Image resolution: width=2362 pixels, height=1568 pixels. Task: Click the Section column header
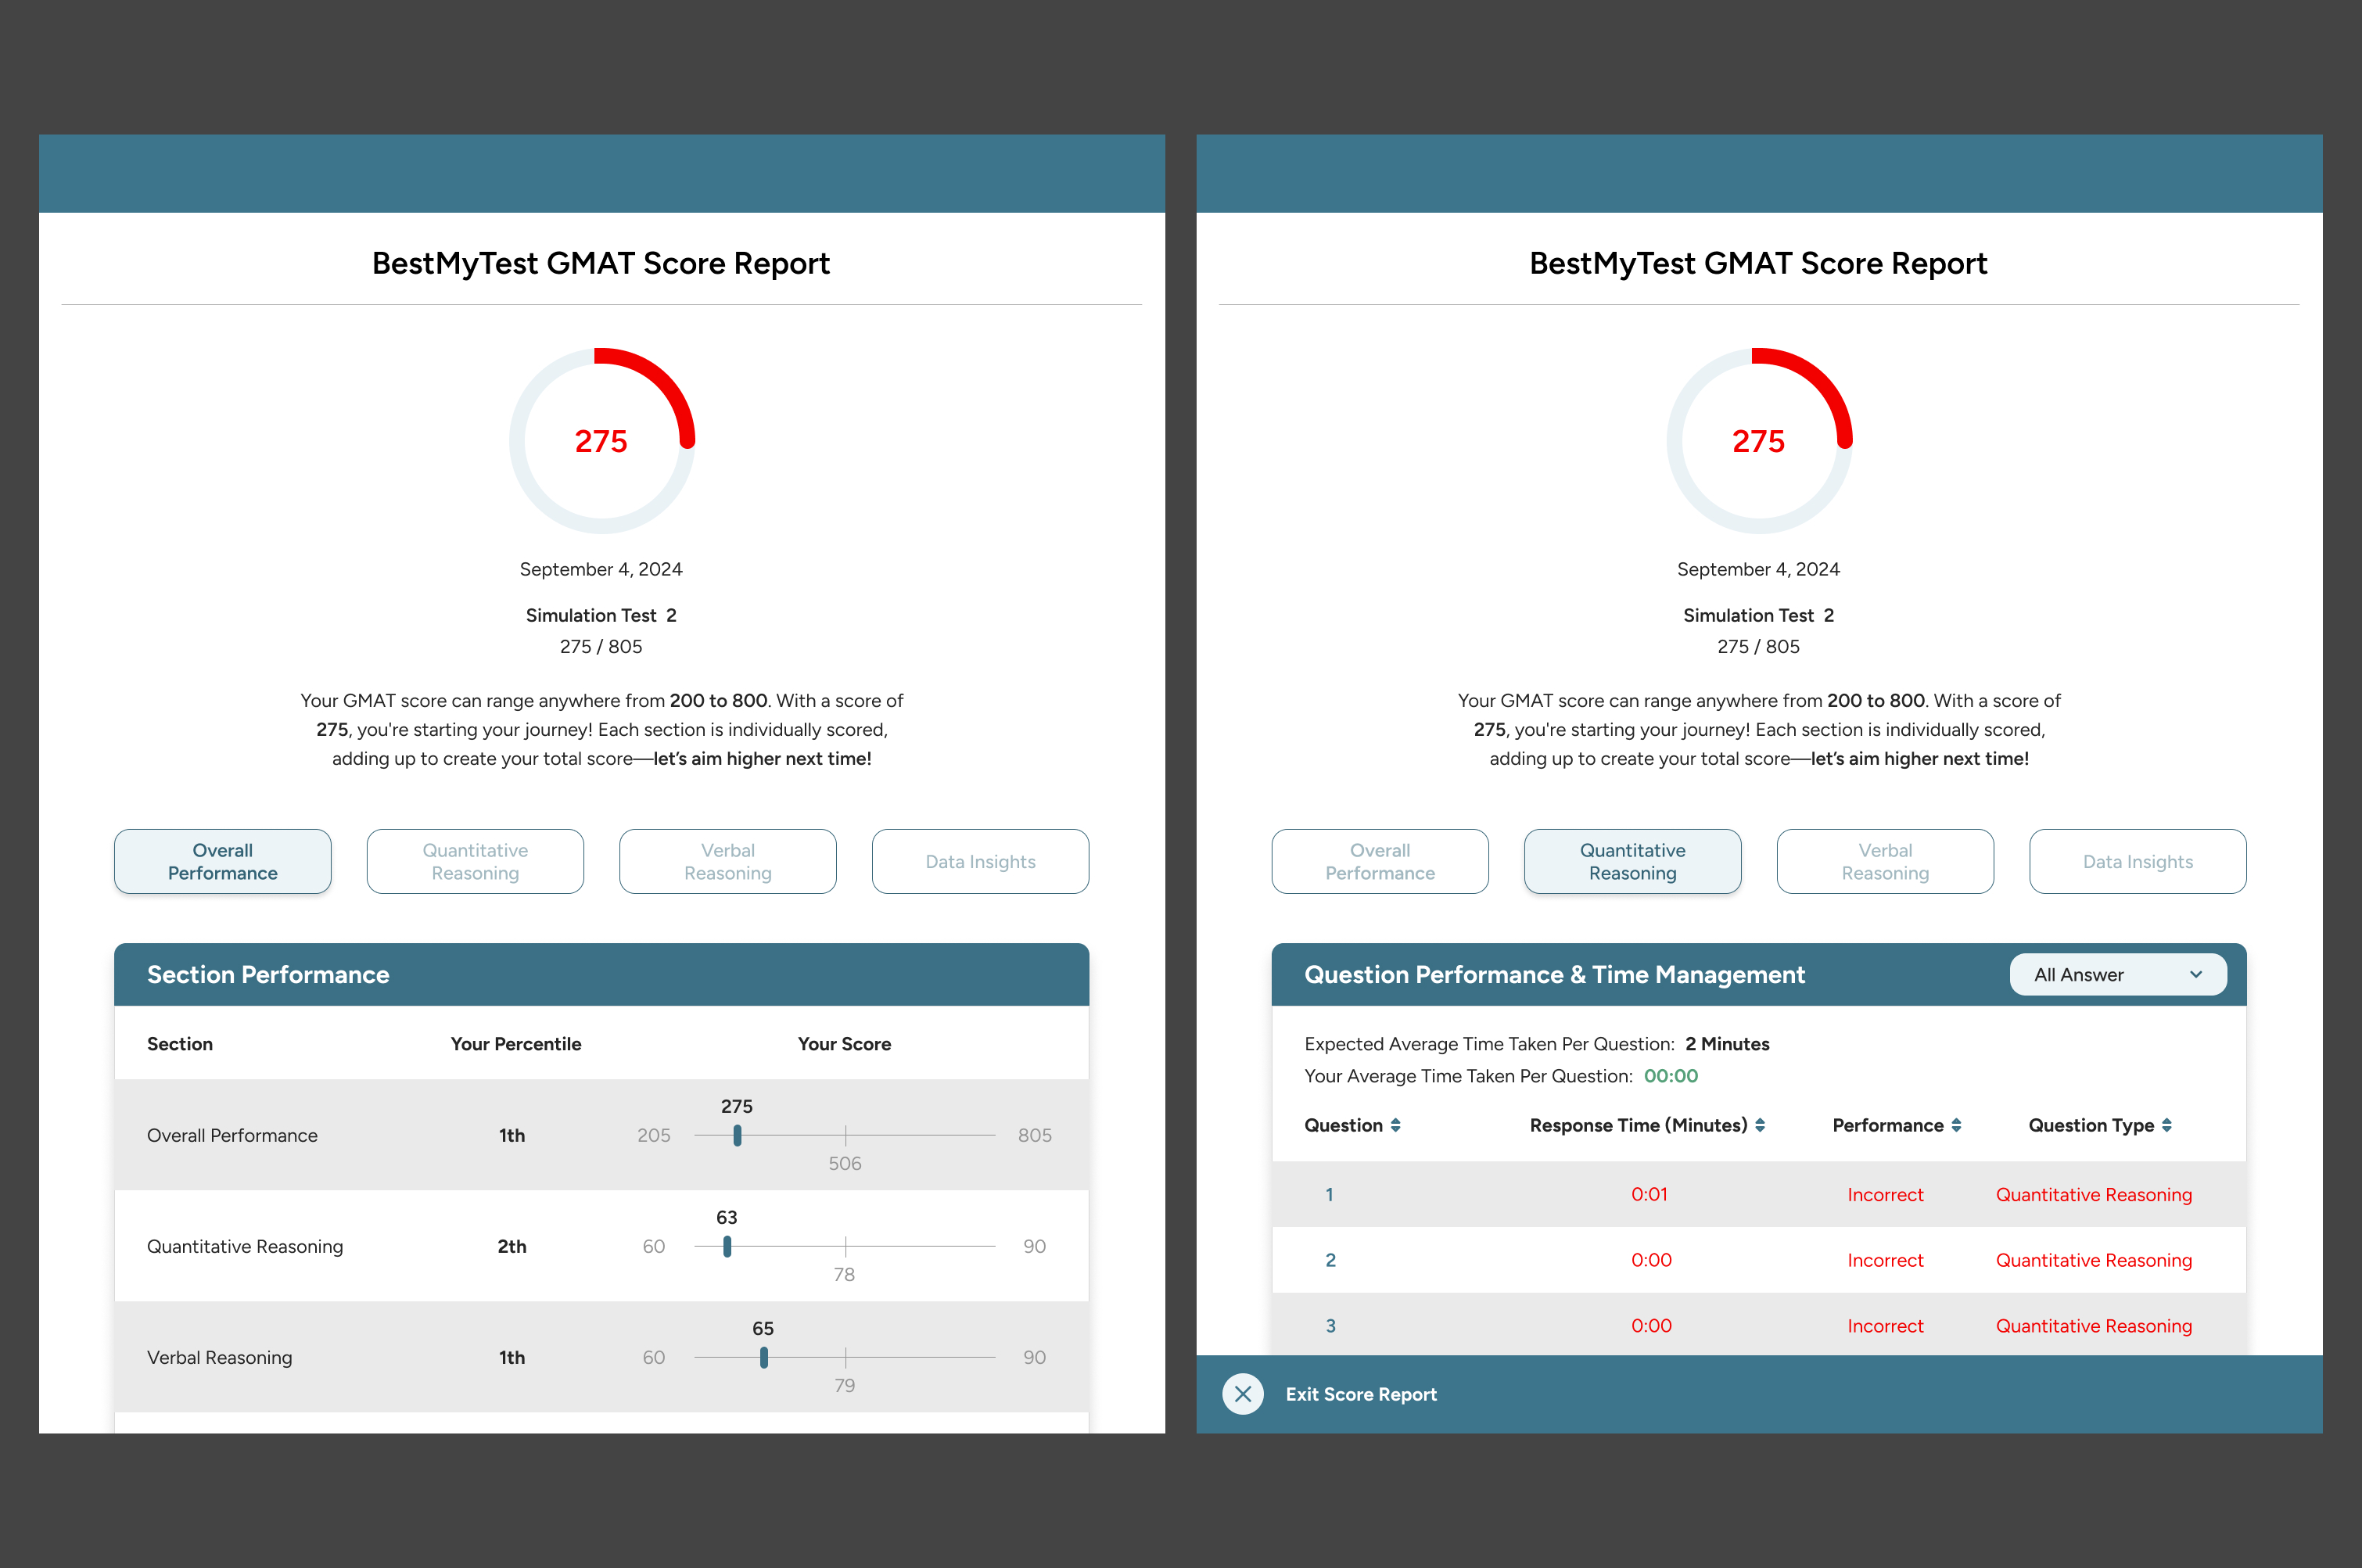coord(180,1044)
